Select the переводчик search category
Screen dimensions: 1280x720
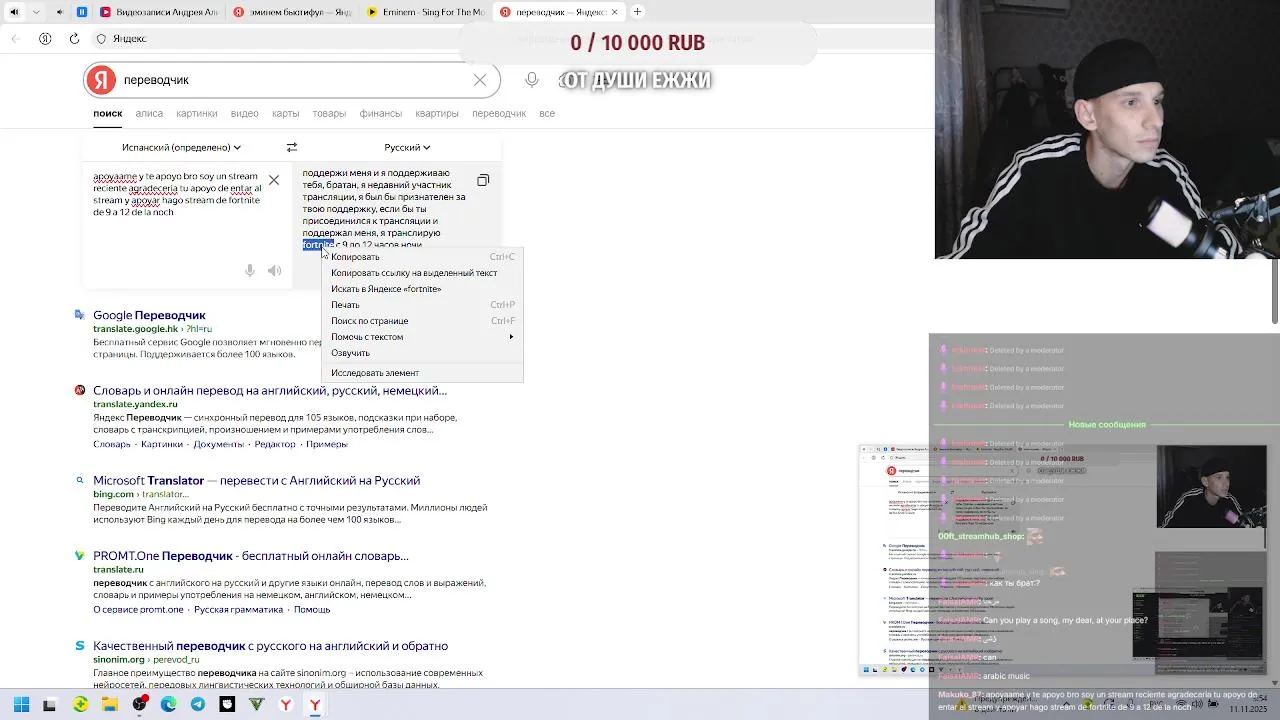pos(499,114)
